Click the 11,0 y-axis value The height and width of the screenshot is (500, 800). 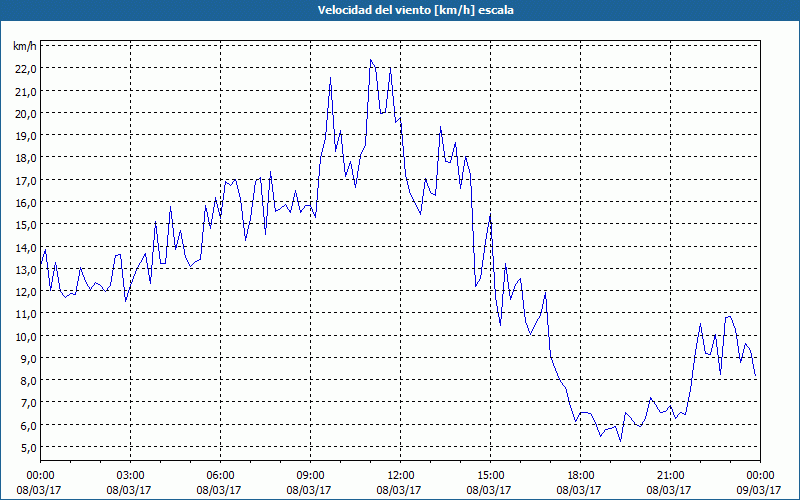coord(26,314)
